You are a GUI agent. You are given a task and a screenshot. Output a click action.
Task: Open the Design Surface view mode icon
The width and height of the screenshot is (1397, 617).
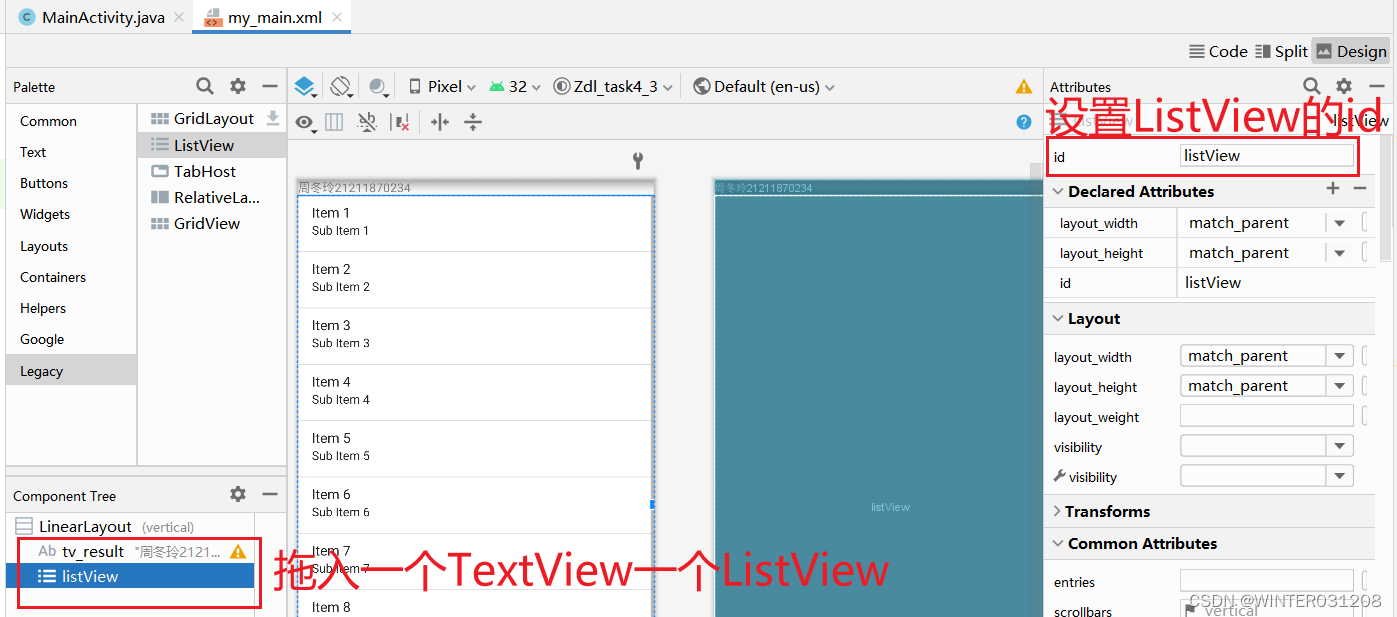point(305,87)
